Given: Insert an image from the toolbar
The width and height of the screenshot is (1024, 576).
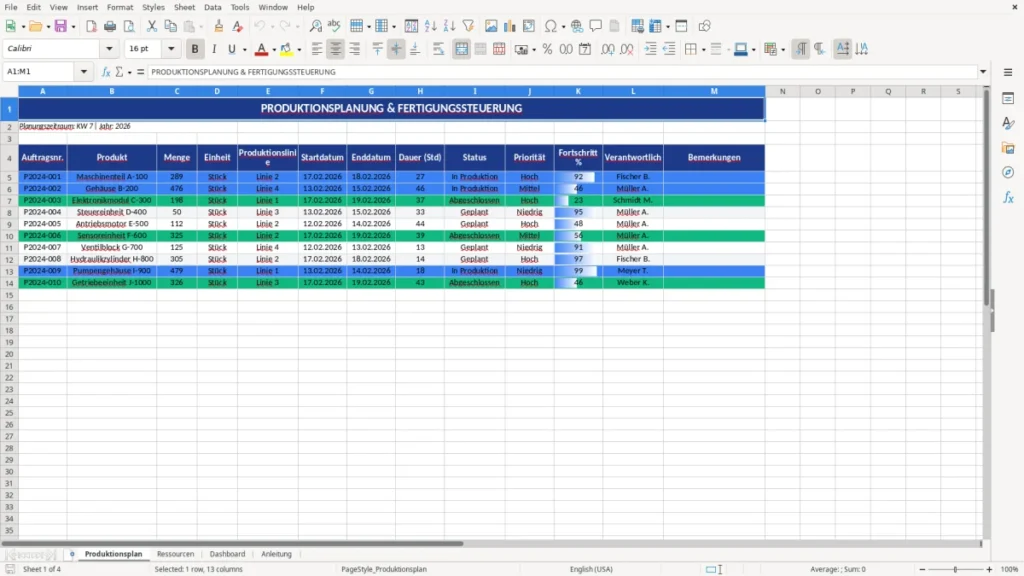Looking at the screenshot, I should (491, 26).
